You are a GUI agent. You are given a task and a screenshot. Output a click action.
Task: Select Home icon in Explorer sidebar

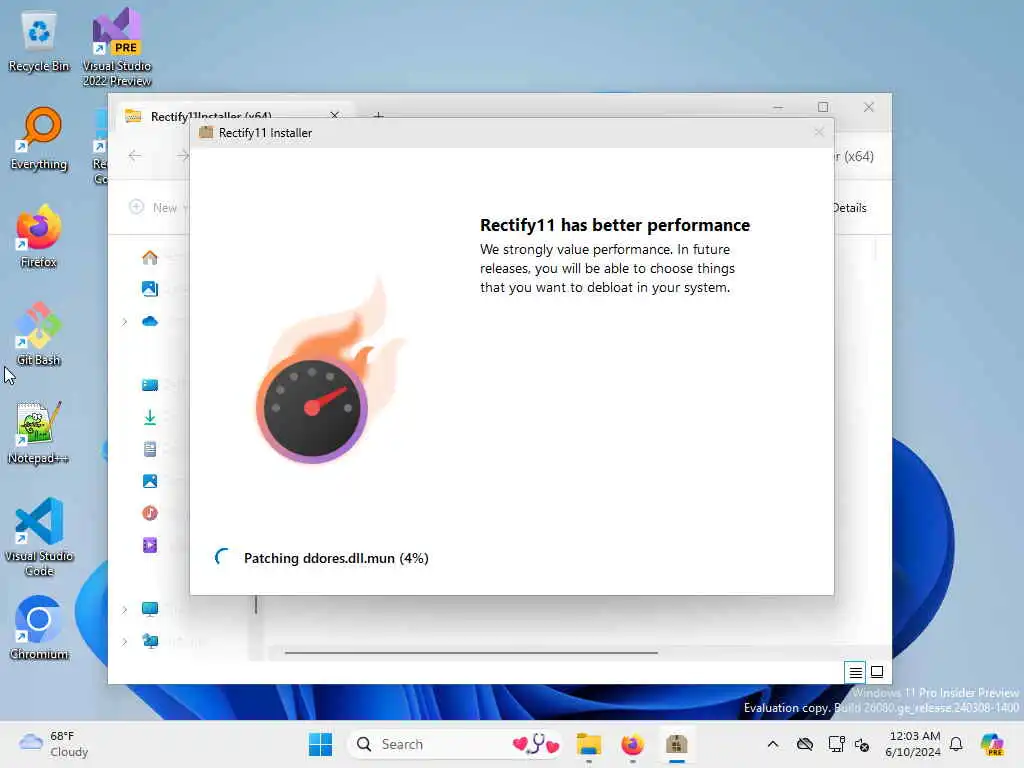tap(150, 257)
